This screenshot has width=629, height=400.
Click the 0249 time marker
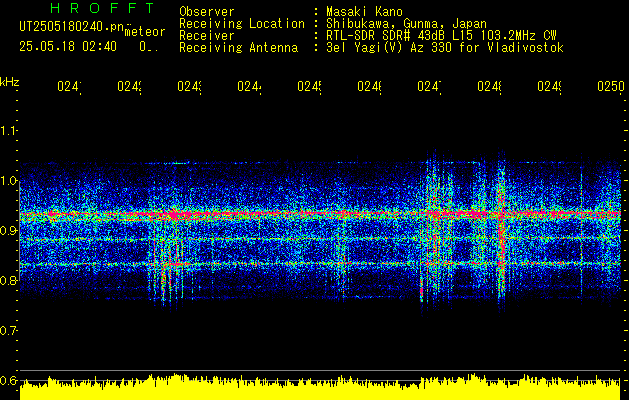(x=549, y=86)
